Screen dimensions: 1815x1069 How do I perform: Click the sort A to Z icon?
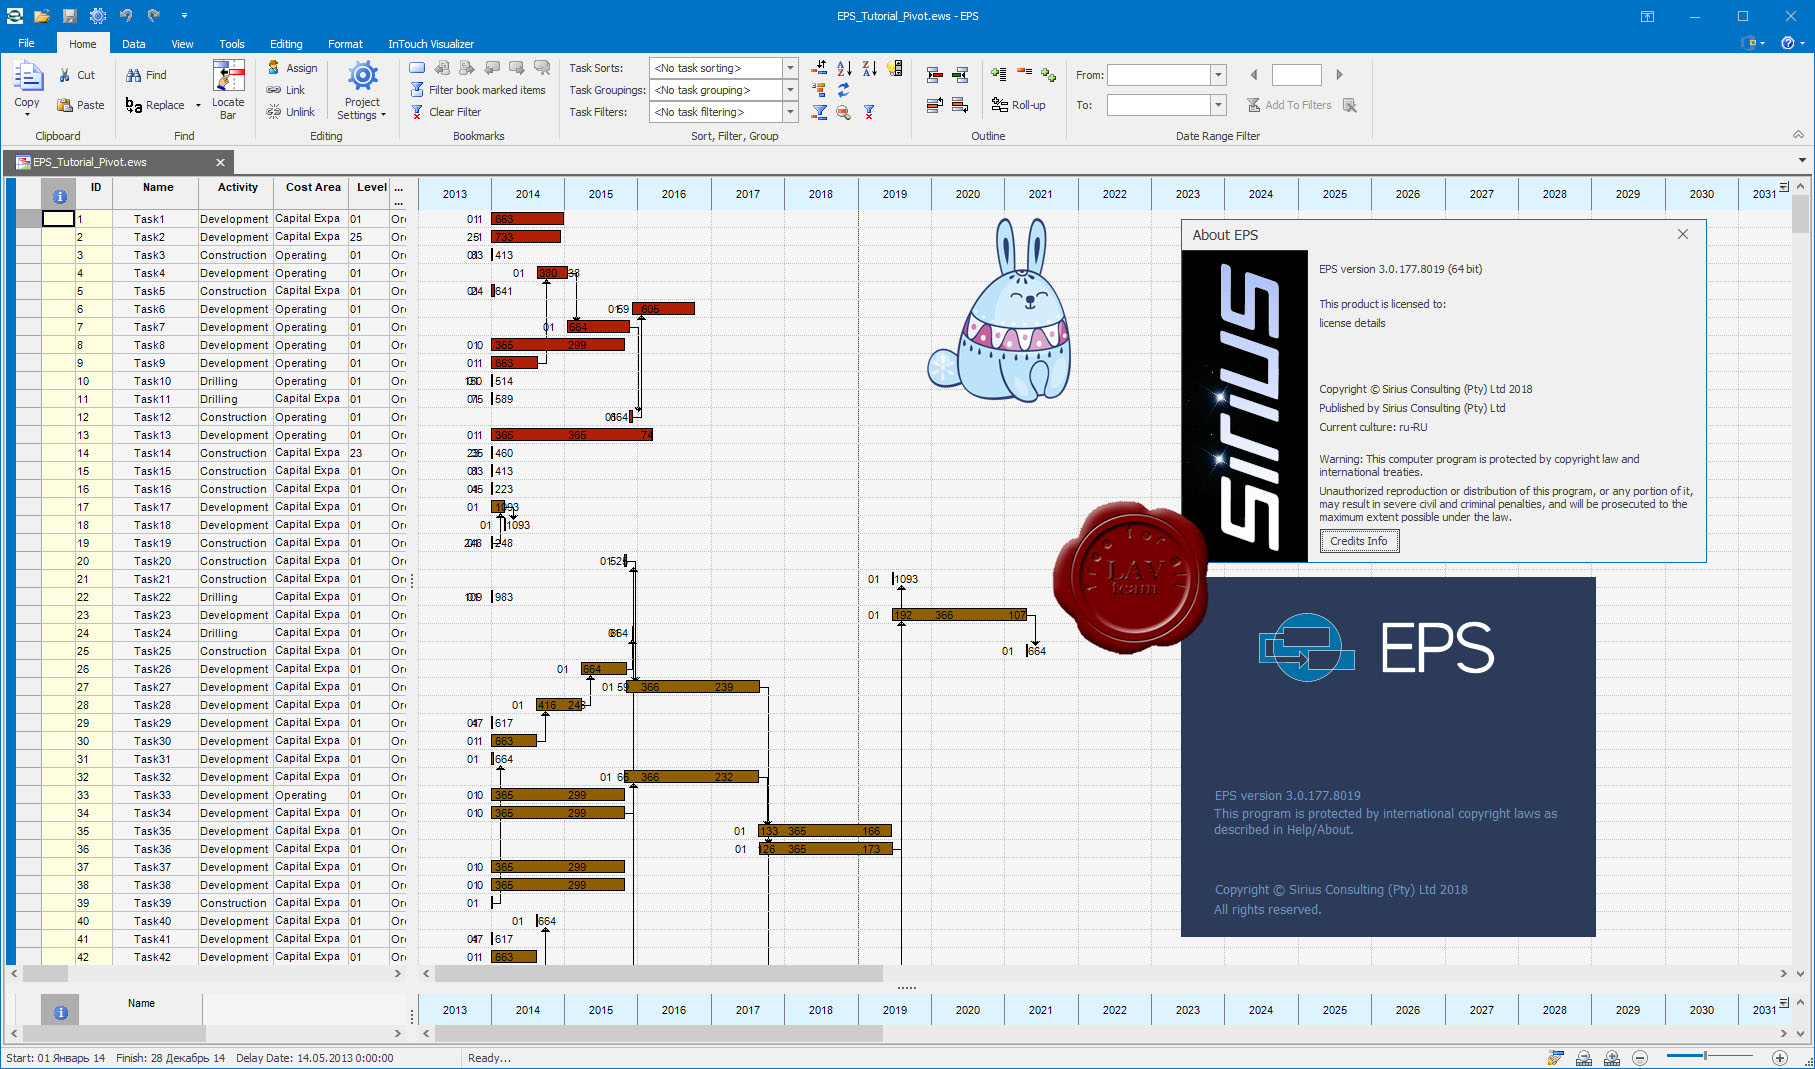[844, 68]
